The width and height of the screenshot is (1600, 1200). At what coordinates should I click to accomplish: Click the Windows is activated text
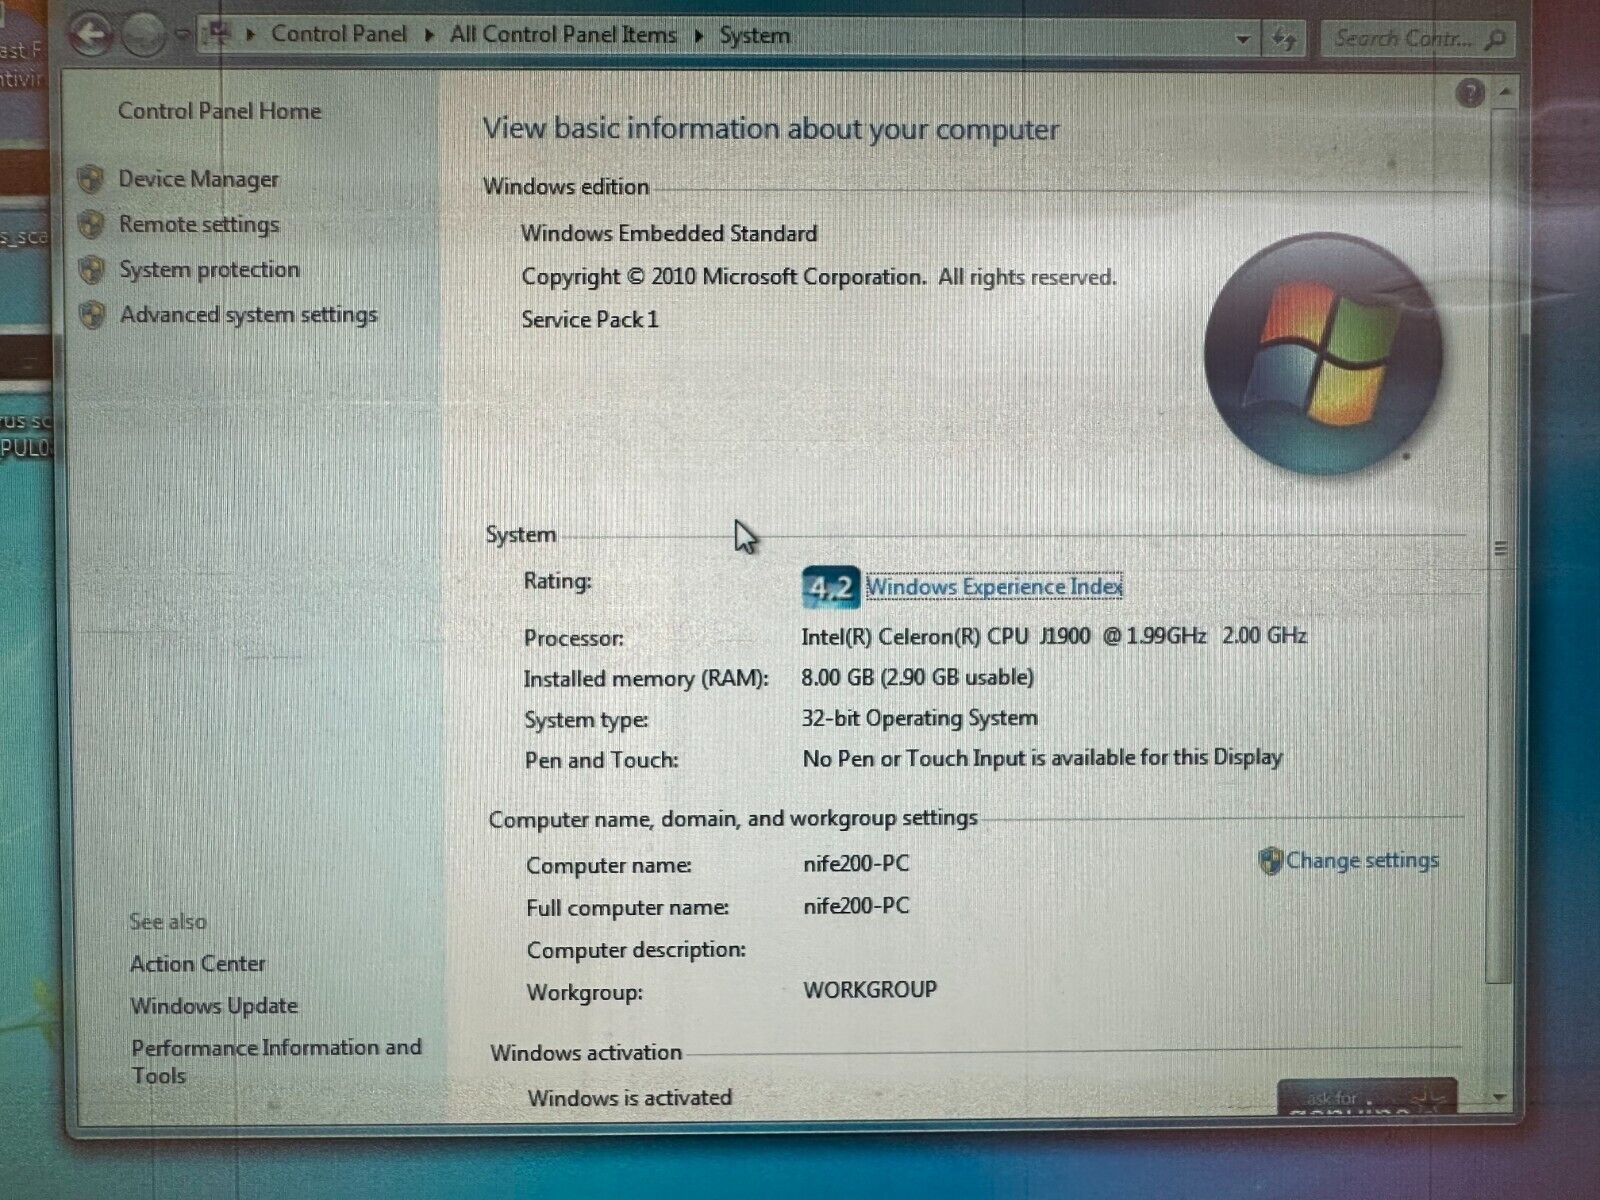[x=629, y=1098]
